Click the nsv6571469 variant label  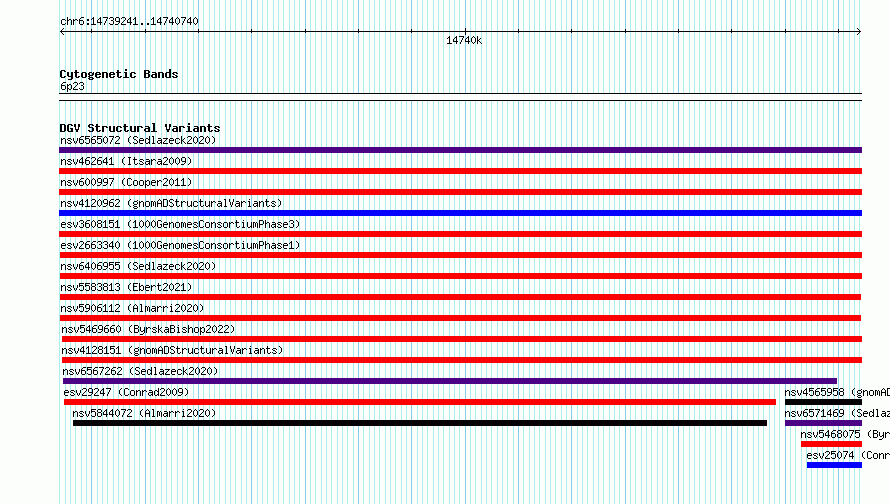click(x=837, y=413)
